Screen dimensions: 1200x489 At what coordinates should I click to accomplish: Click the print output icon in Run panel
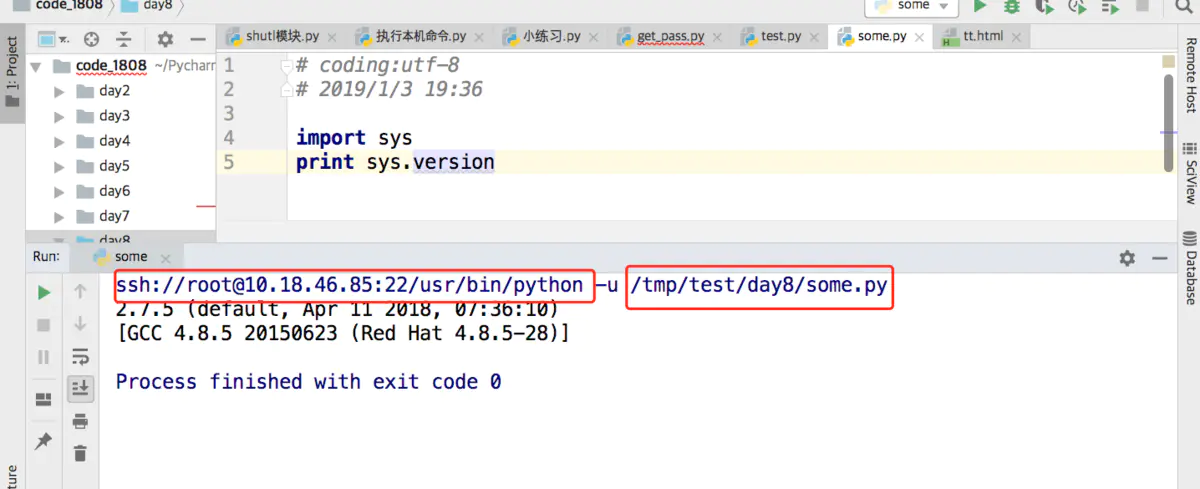(x=80, y=421)
